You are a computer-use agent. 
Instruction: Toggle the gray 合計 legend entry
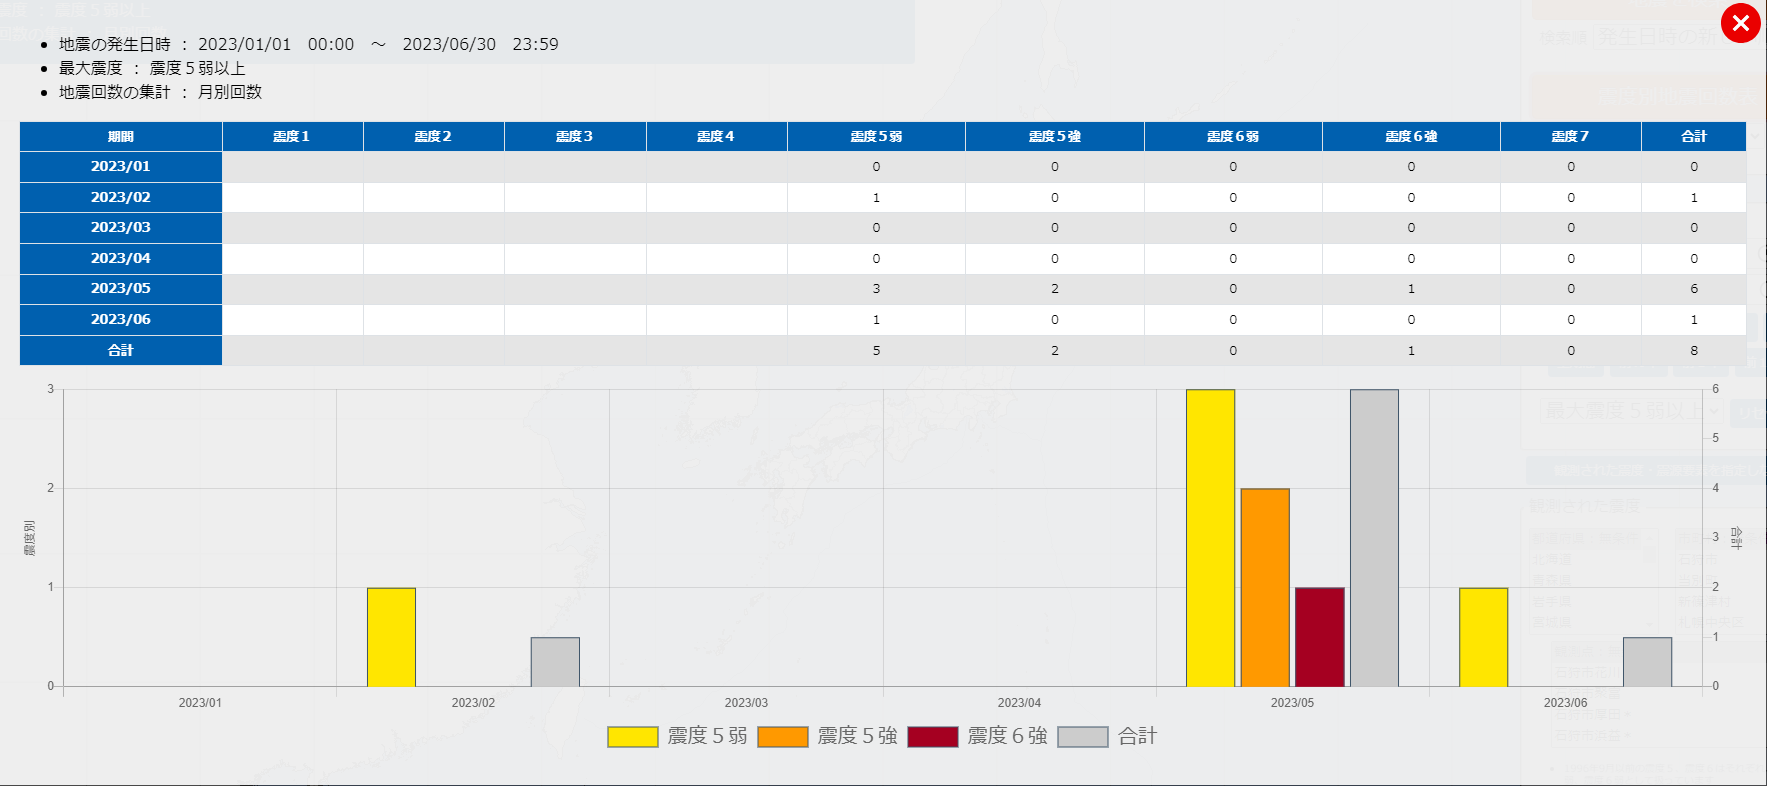[1082, 737]
